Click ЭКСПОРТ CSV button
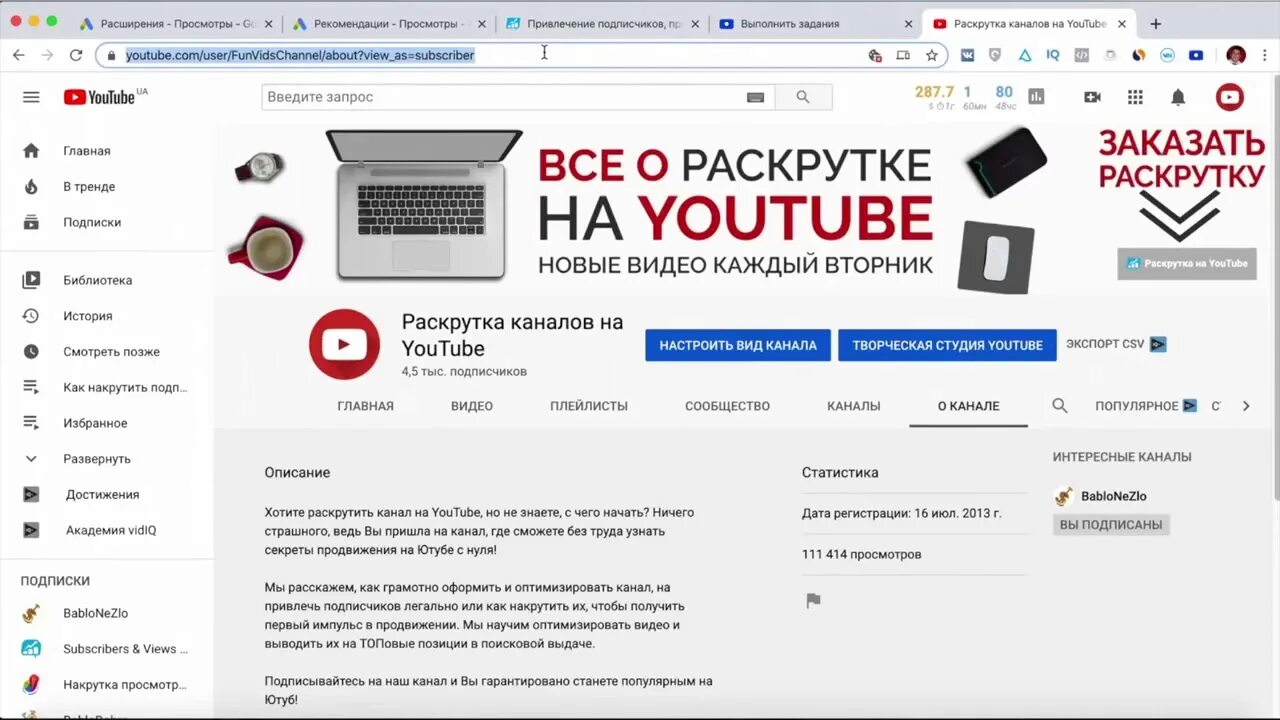 (x=1116, y=344)
